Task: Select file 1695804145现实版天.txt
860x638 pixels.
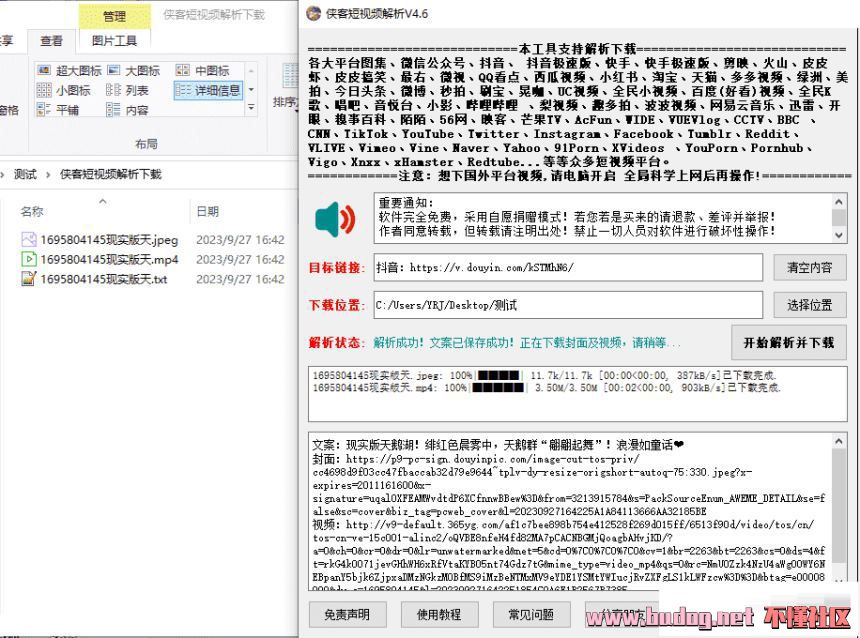Action: 104,279
